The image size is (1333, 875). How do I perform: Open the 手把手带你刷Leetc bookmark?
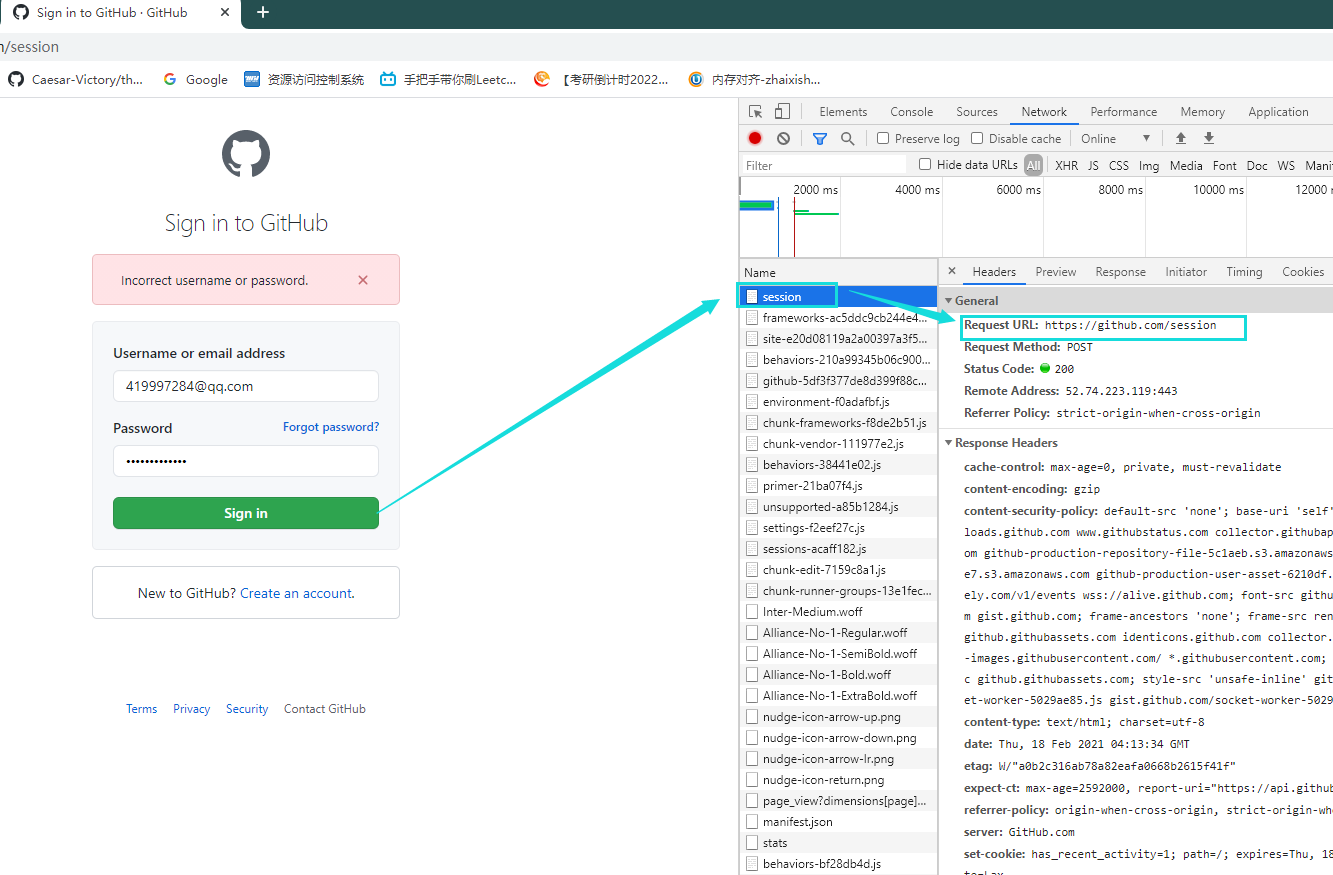[448, 80]
